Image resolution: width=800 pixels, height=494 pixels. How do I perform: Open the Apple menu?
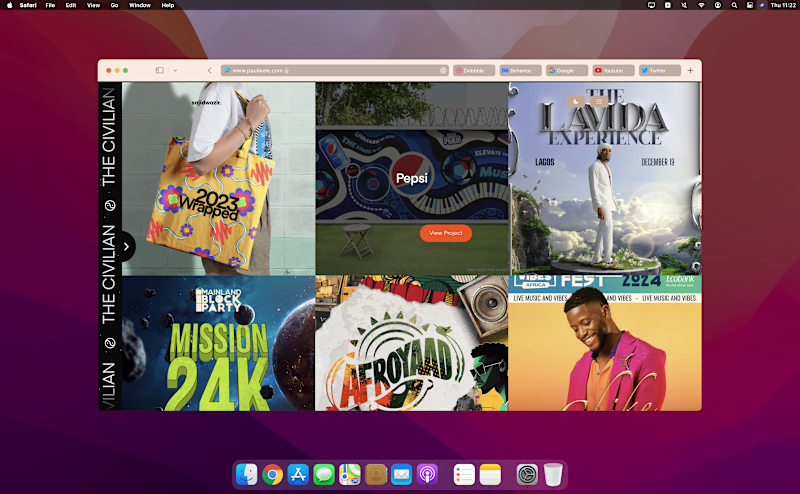[9, 5]
